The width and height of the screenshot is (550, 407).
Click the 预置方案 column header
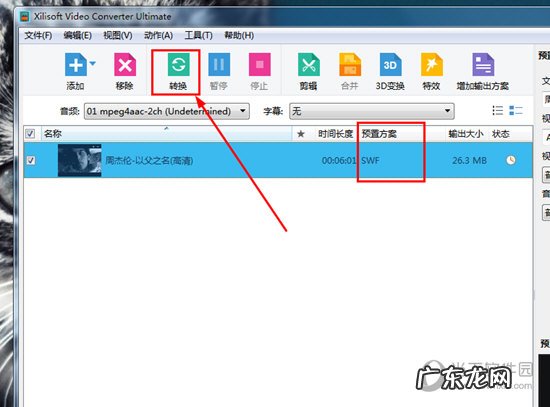click(x=379, y=134)
